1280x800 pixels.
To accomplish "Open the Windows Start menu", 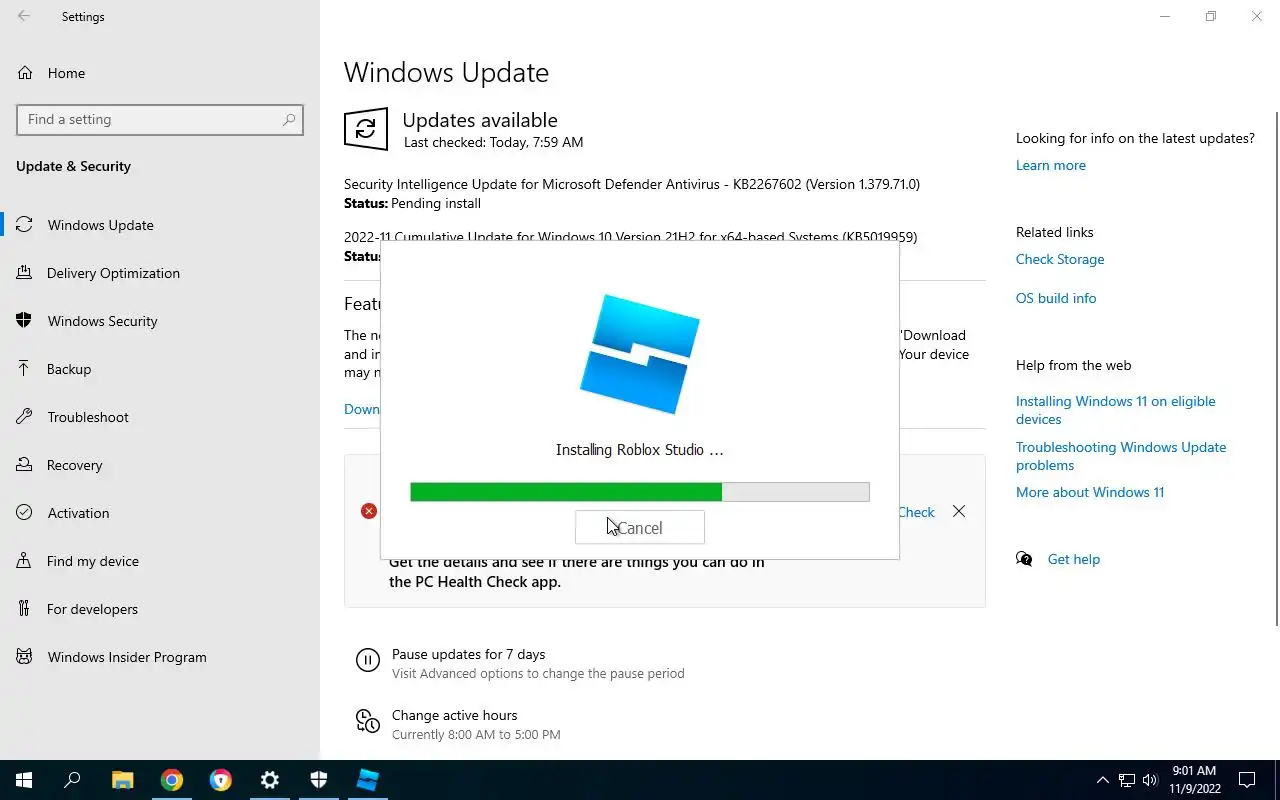I will click(x=24, y=780).
